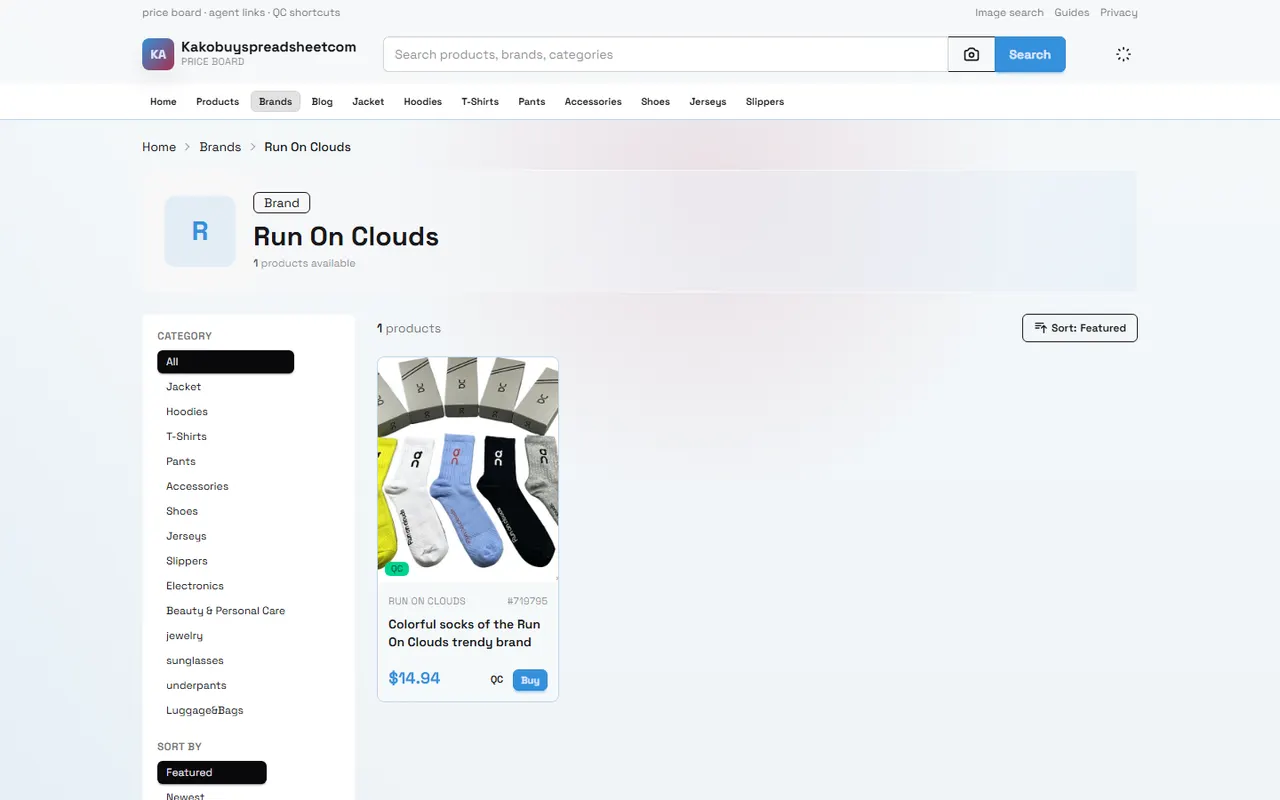
Task: Filter by underpants category
Action: (x=196, y=686)
